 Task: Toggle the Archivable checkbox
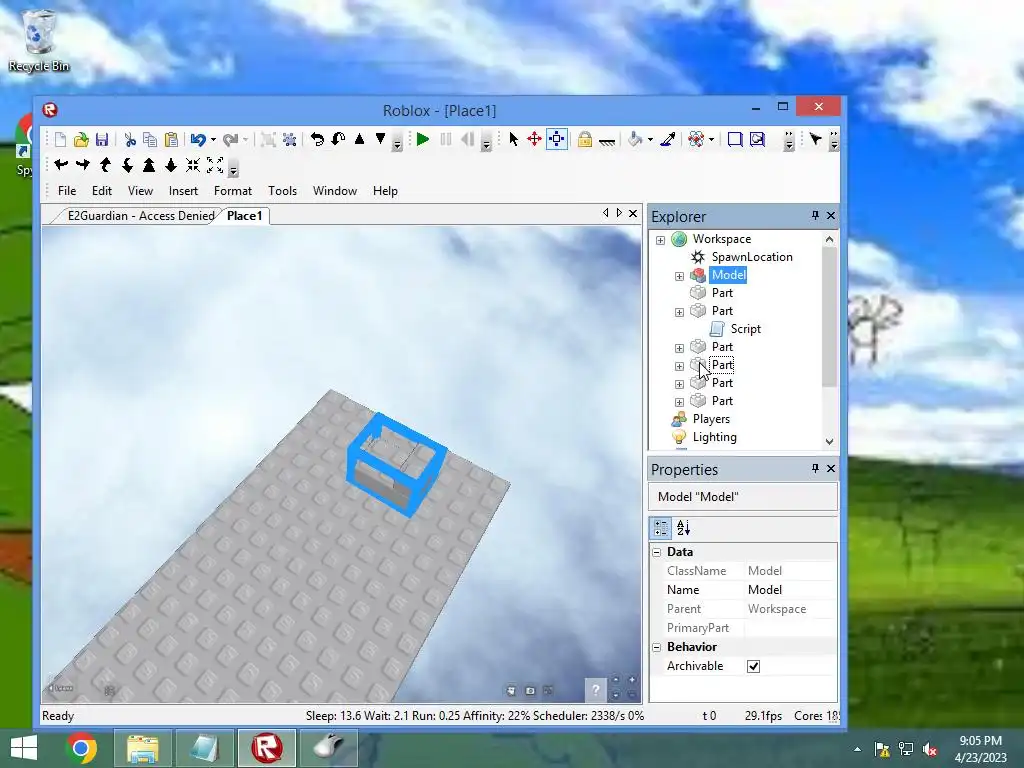pyautogui.click(x=754, y=666)
